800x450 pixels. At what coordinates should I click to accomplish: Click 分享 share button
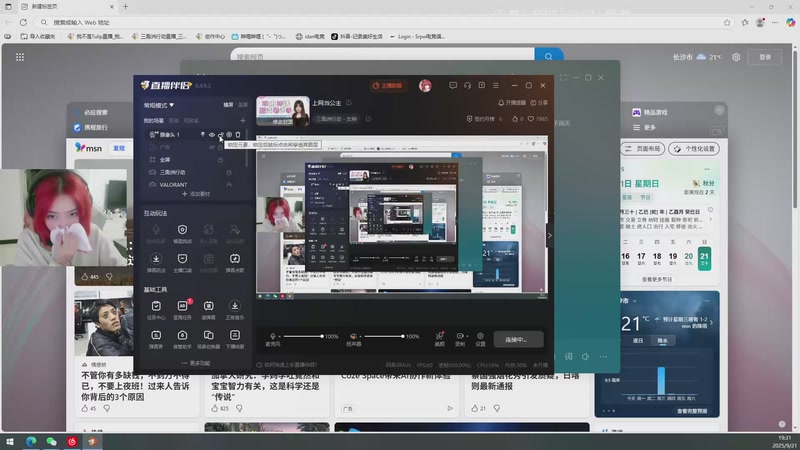pos(539,103)
